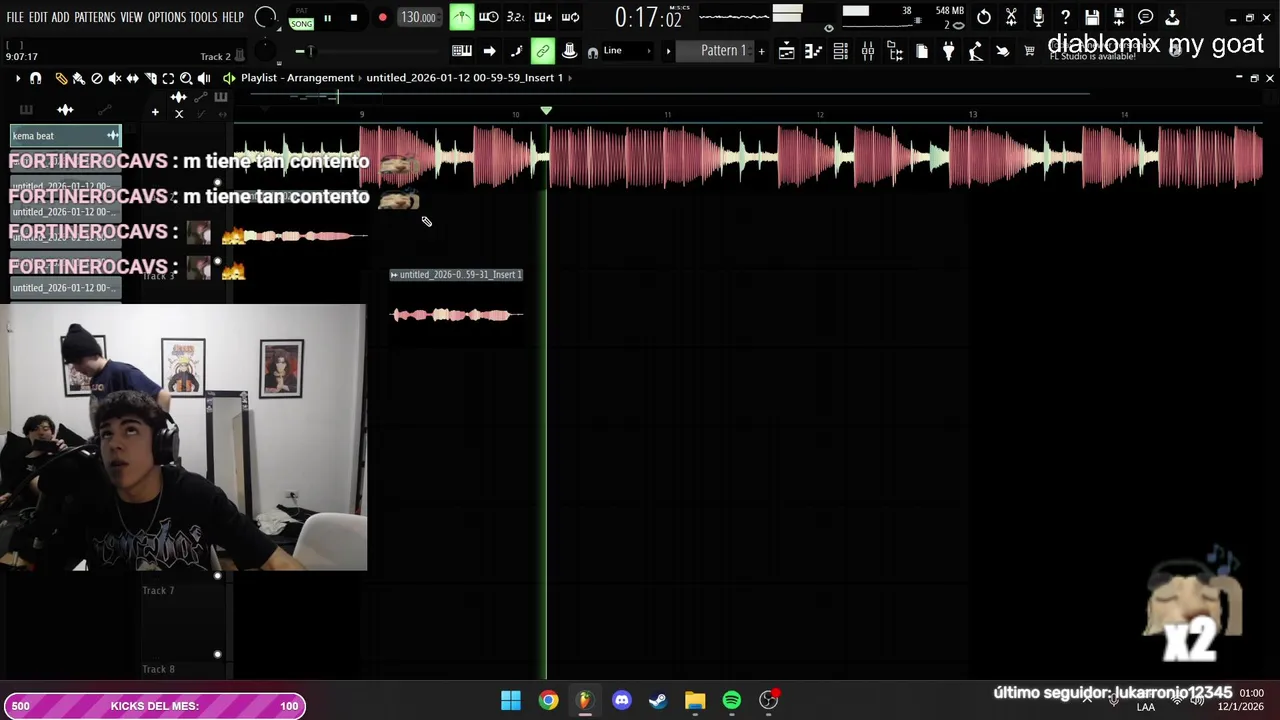Open the Playlist view from toolbar
Viewport: 1280px width, 720px height.
[787, 51]
